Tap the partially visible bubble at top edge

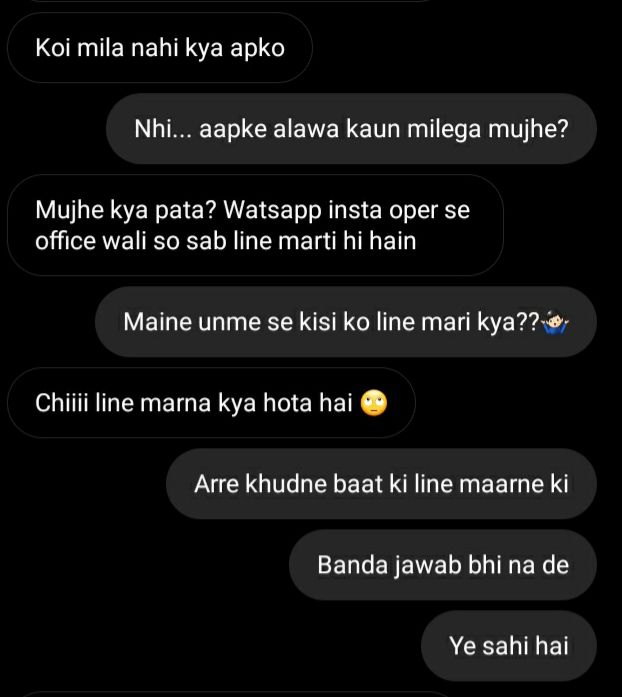pos(231,1)
